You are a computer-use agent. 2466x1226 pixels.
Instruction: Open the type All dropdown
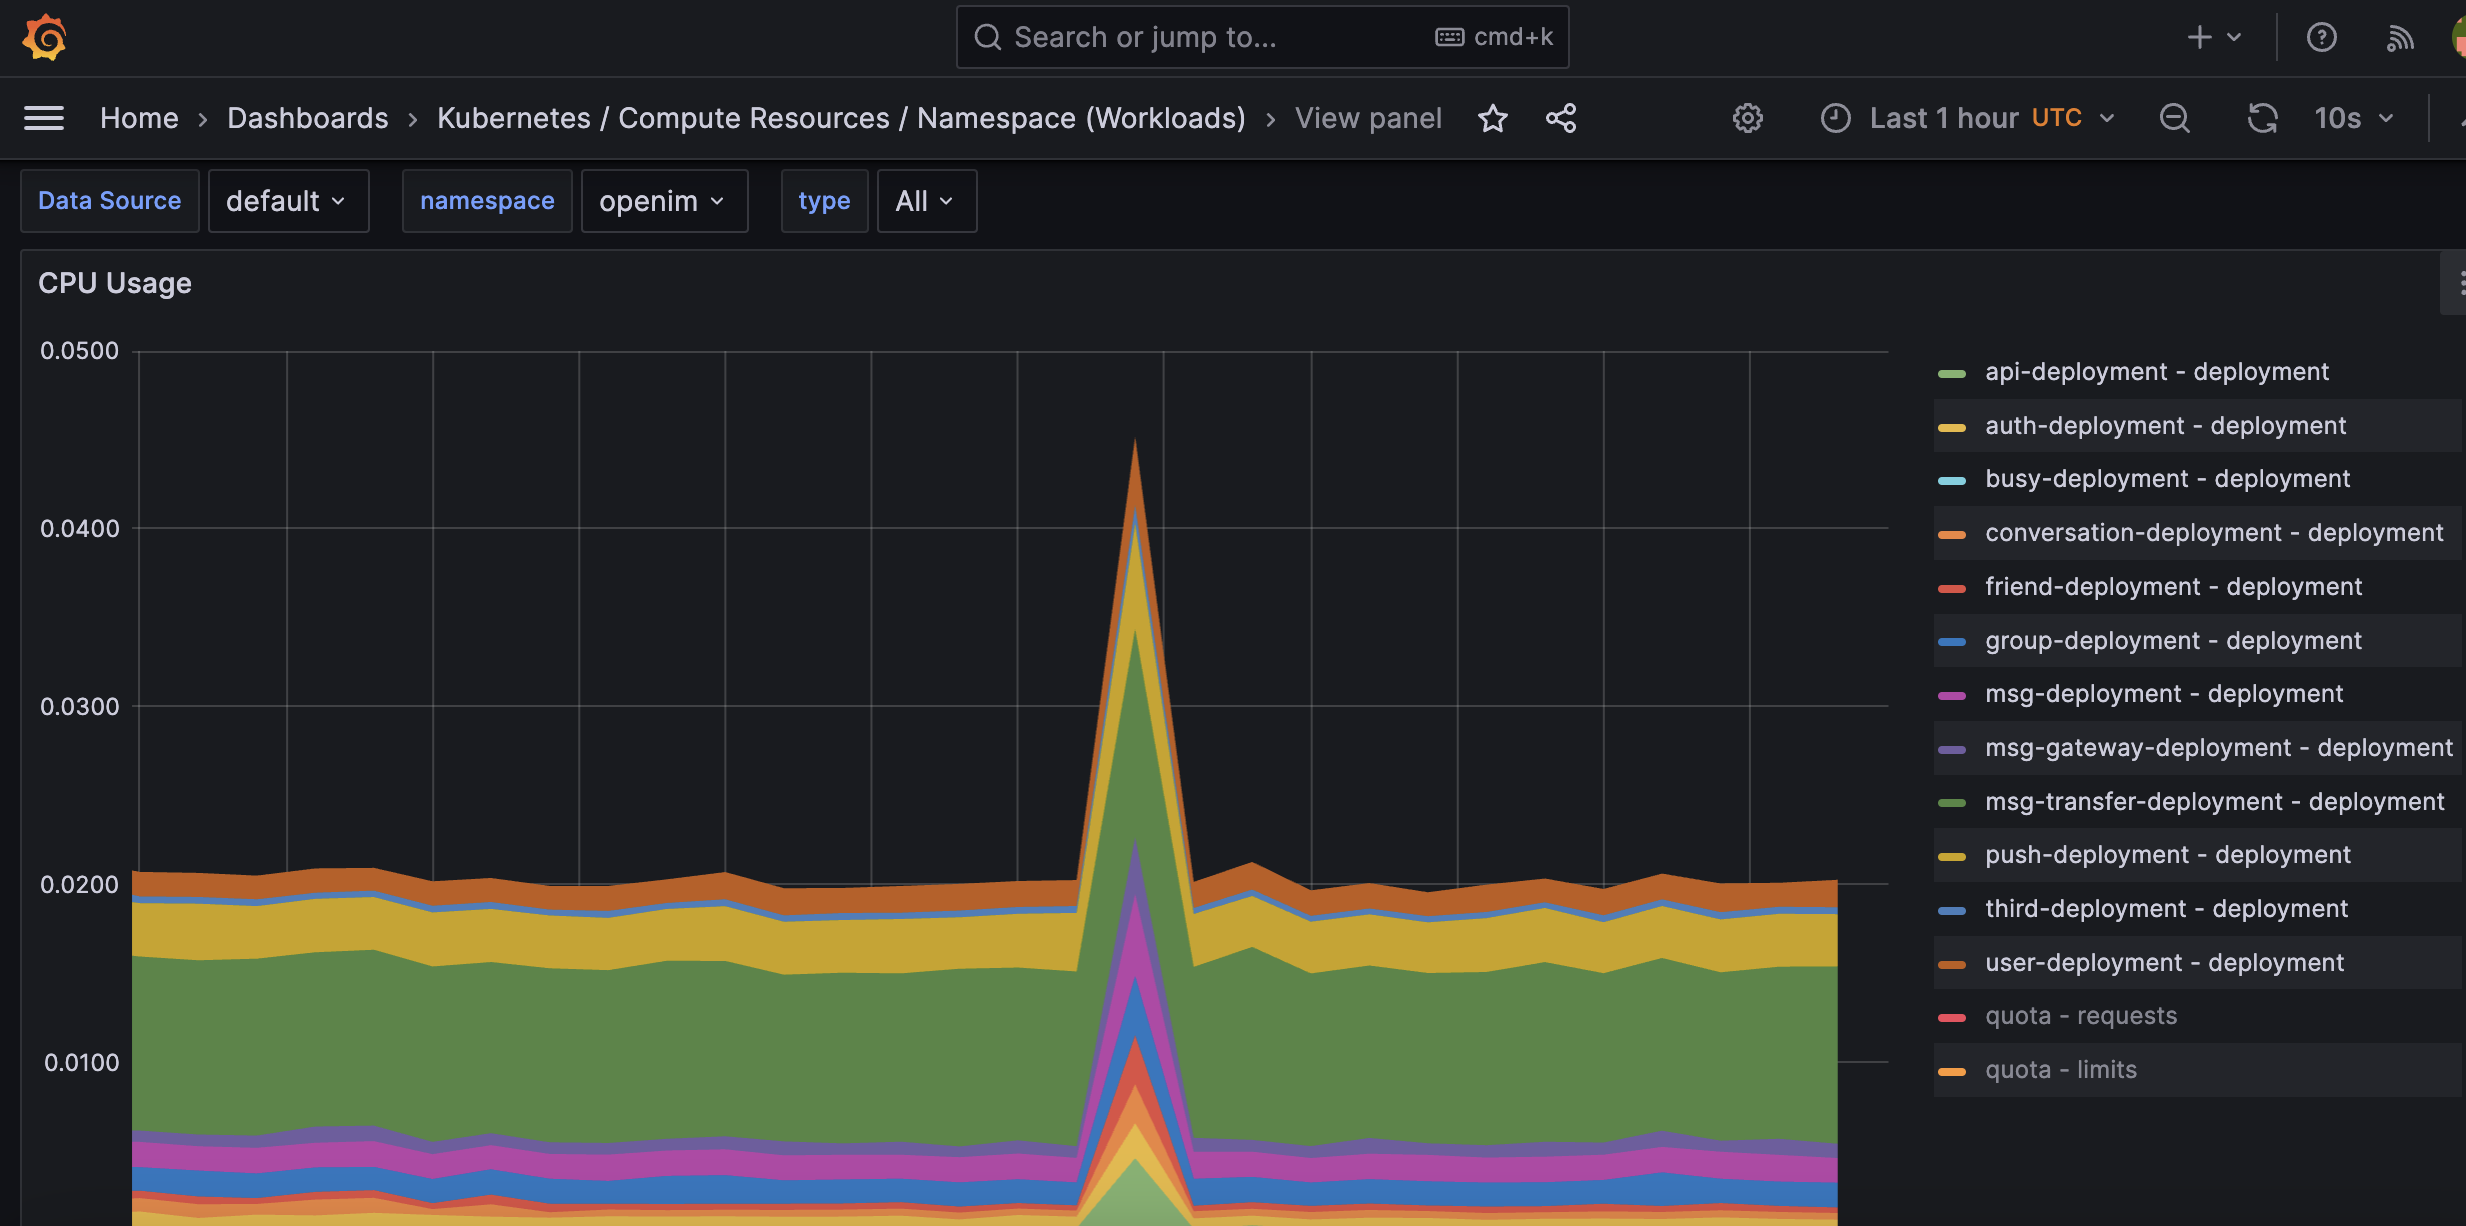click(x=925, y=201)
